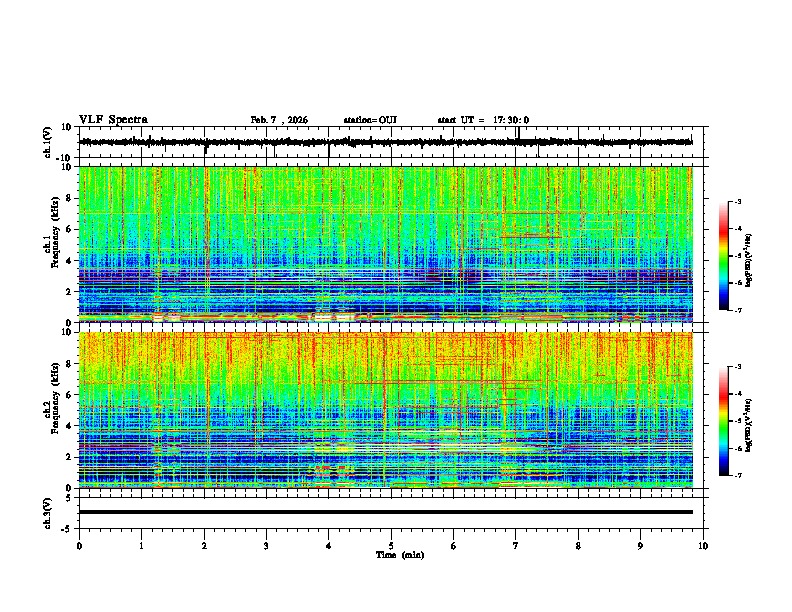Click tick label "5" on the Time axis
The height and width of the screenshot is (612, 792).
[391, 545]
